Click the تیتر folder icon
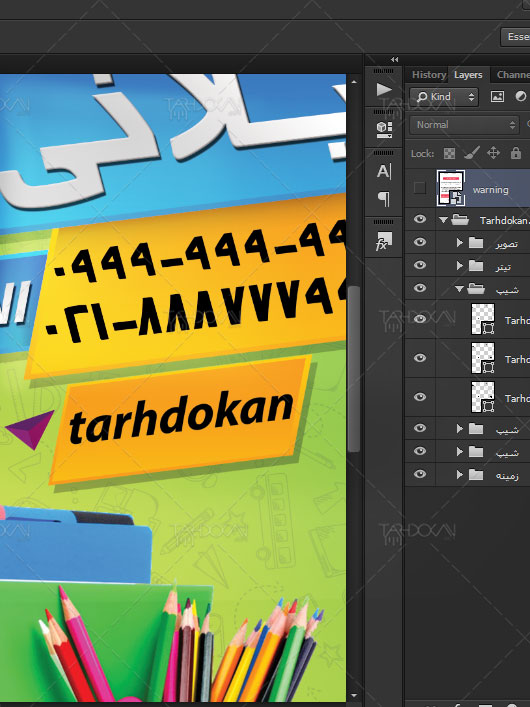Image resolution: width=530 pixels, height=707 pixels. 476,266
